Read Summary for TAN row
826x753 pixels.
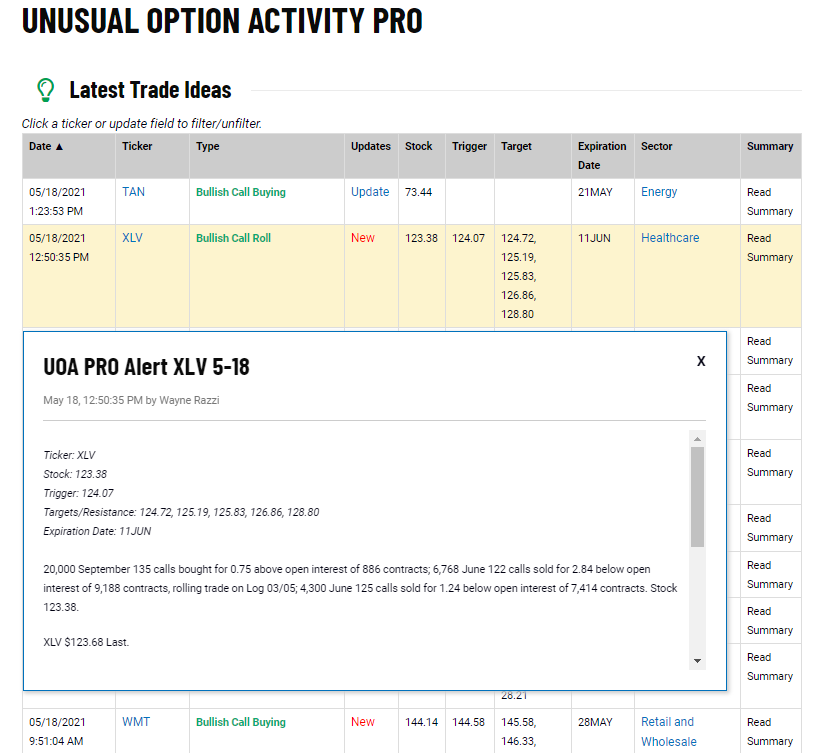(770, 201)
